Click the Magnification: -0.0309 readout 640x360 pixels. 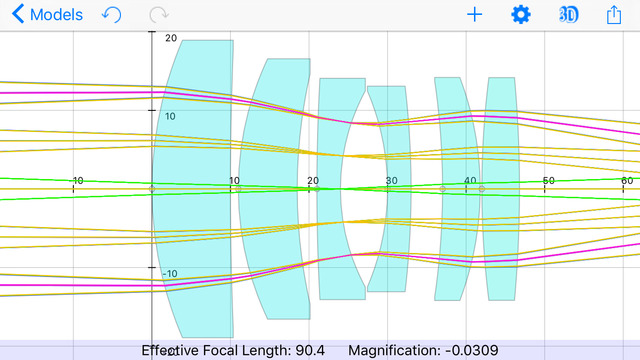(423, 350)
